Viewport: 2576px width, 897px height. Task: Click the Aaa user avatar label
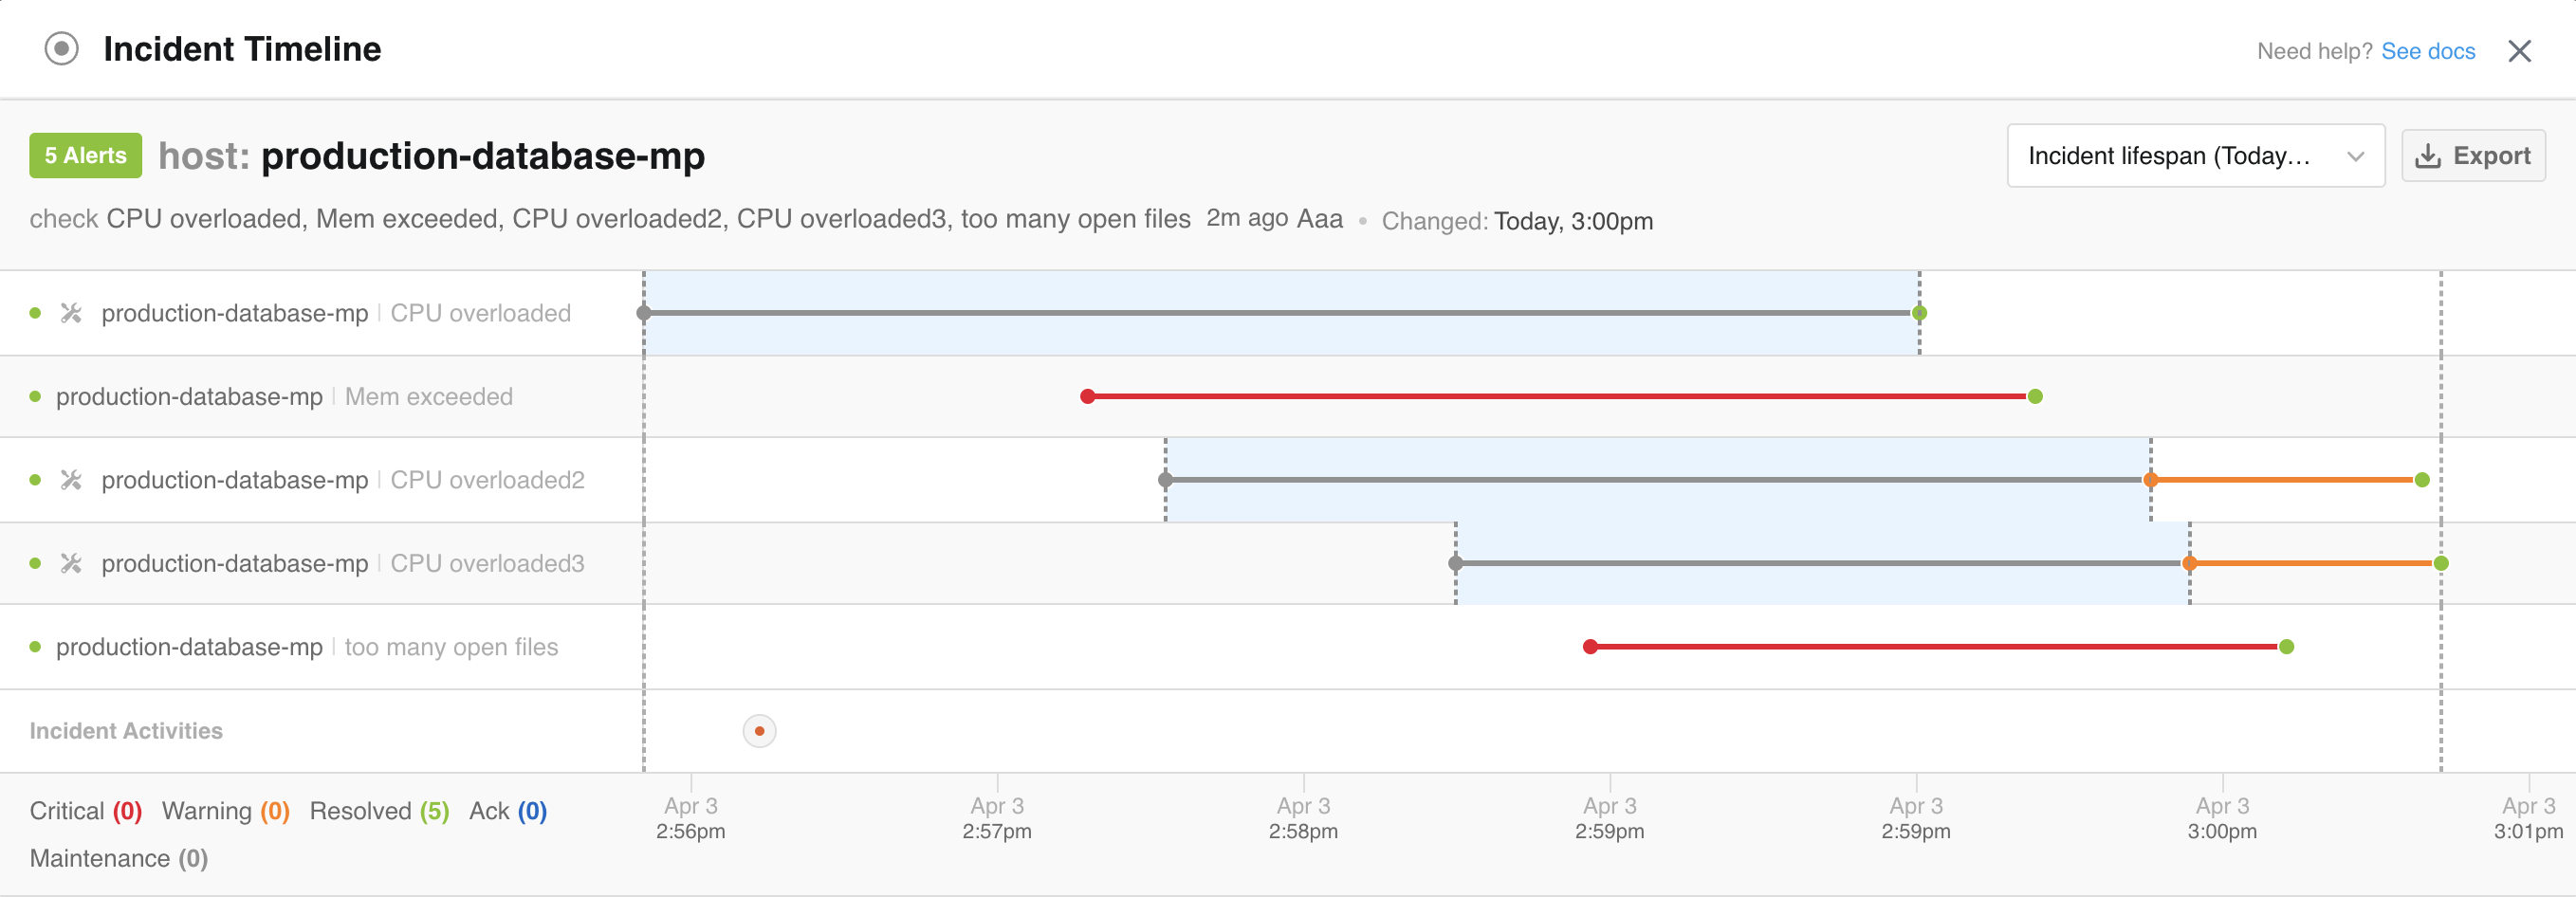(x=1320, y=218)
